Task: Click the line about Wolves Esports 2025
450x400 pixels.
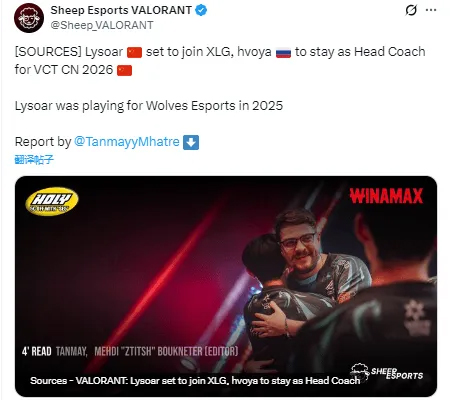Action: 149,106
